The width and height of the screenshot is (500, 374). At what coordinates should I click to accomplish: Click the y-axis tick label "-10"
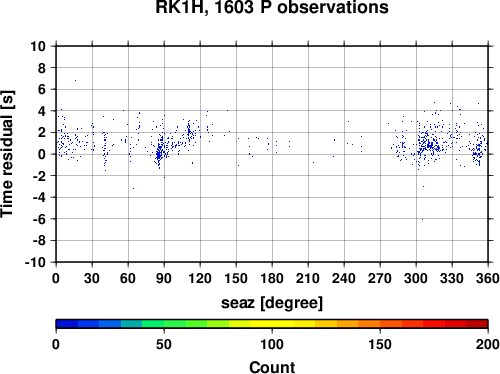click(x=35, y=262)
